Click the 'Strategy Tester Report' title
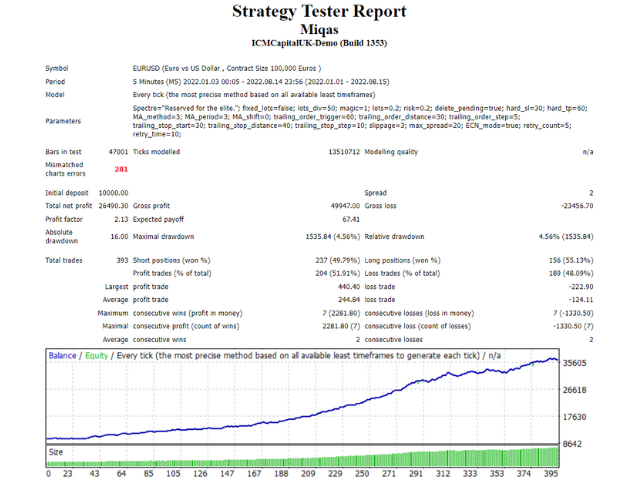 click(x=319, y=11)
